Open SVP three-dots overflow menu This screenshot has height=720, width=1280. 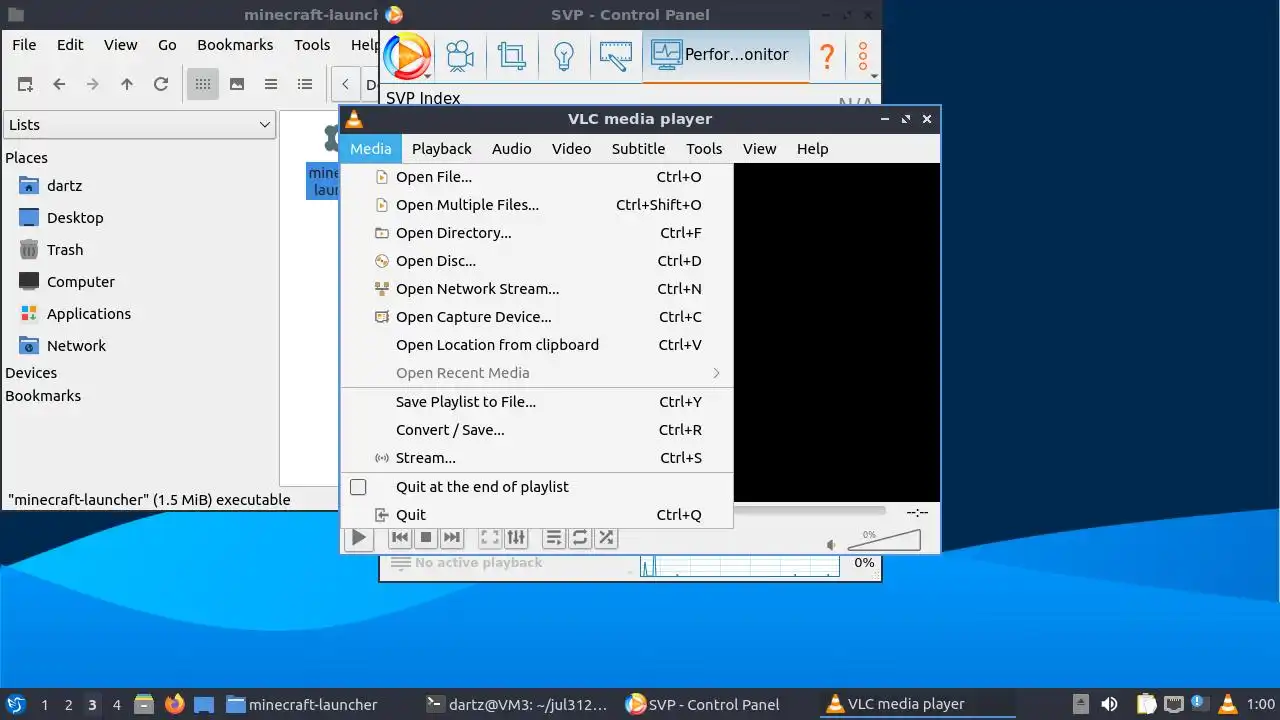point(863,55)
